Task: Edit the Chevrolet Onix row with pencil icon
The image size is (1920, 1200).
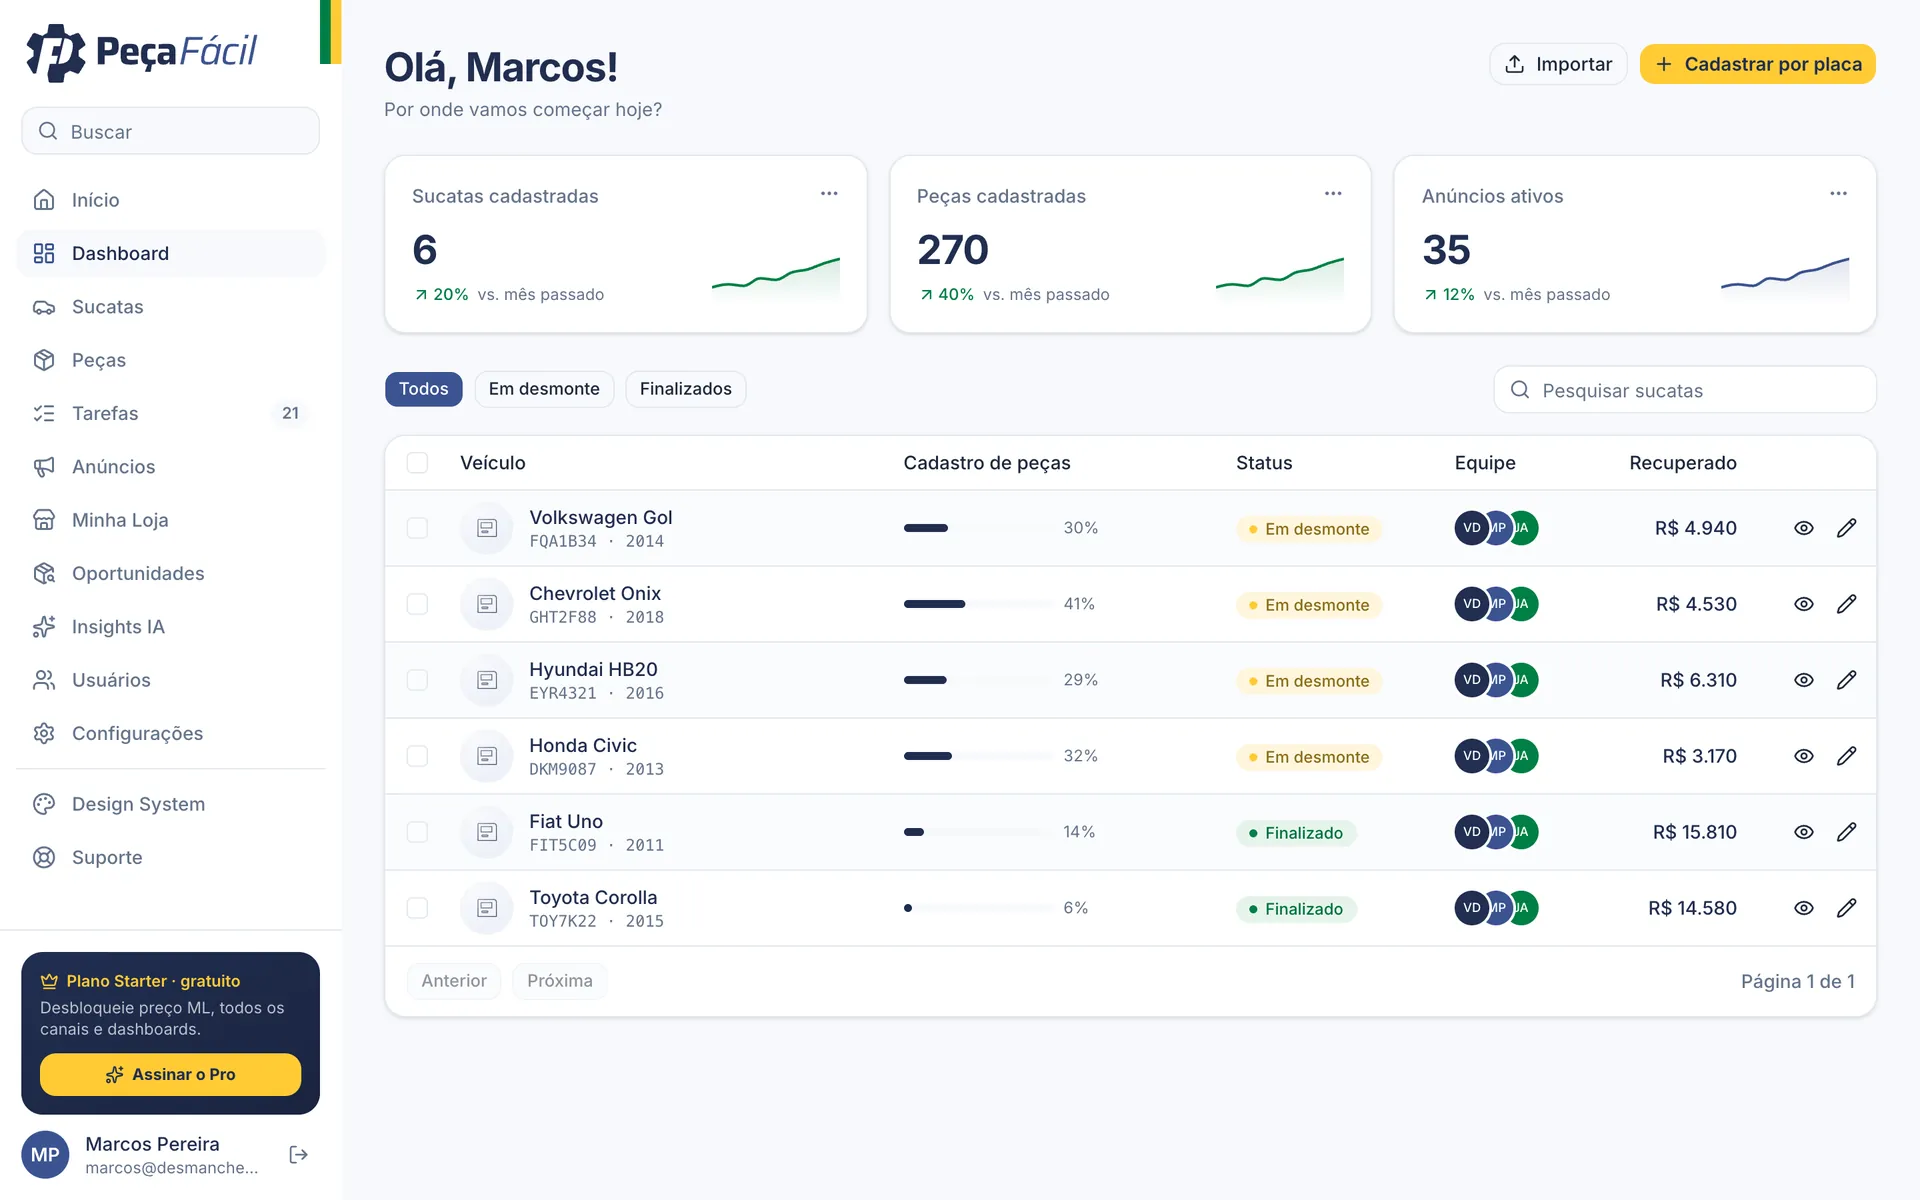Action: [x=1846, y=604]
